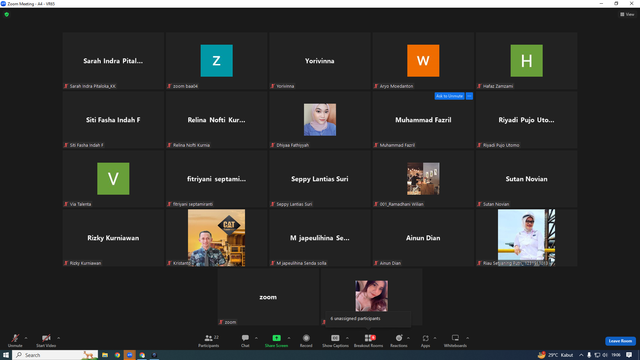This screenshot has width=640, height=360.
Task: Select Sutan Novian tile
Action: [x=527, y=179]
